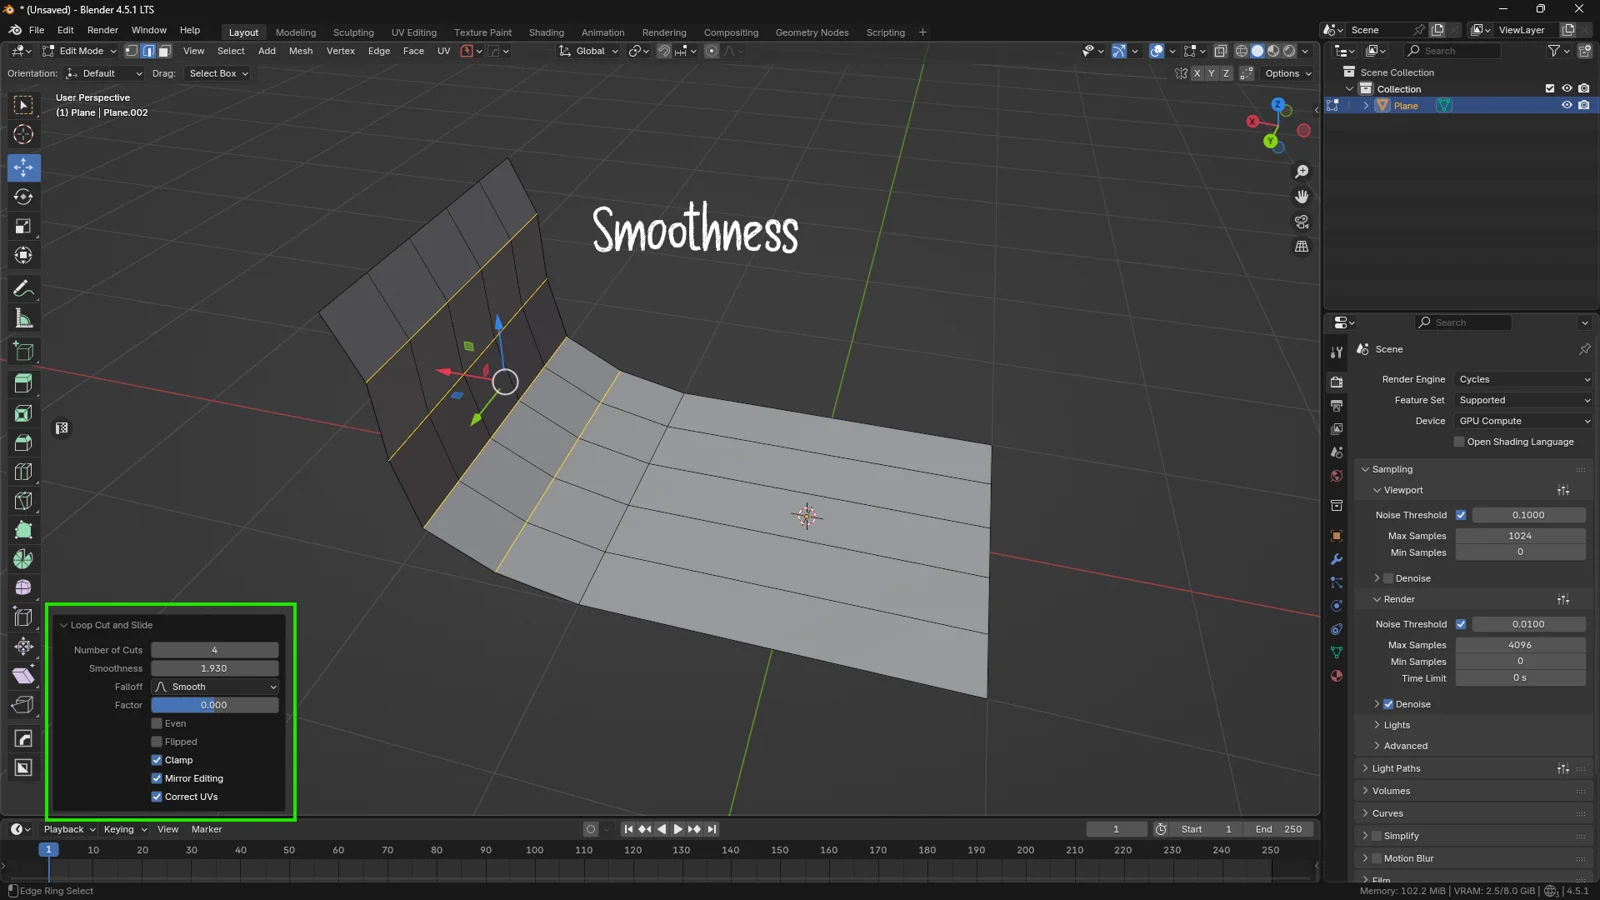The height and width of the screenshot is (900, 1600).
Task: Click the zoom magnifier viewport icon
Action: point(1301,172)
